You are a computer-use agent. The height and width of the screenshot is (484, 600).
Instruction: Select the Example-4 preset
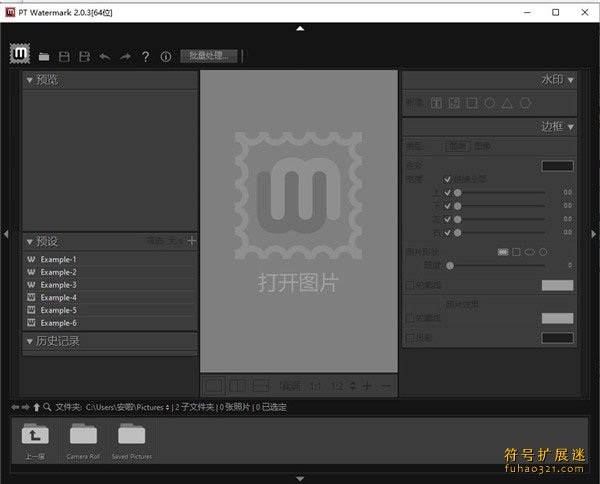(110, 297)
